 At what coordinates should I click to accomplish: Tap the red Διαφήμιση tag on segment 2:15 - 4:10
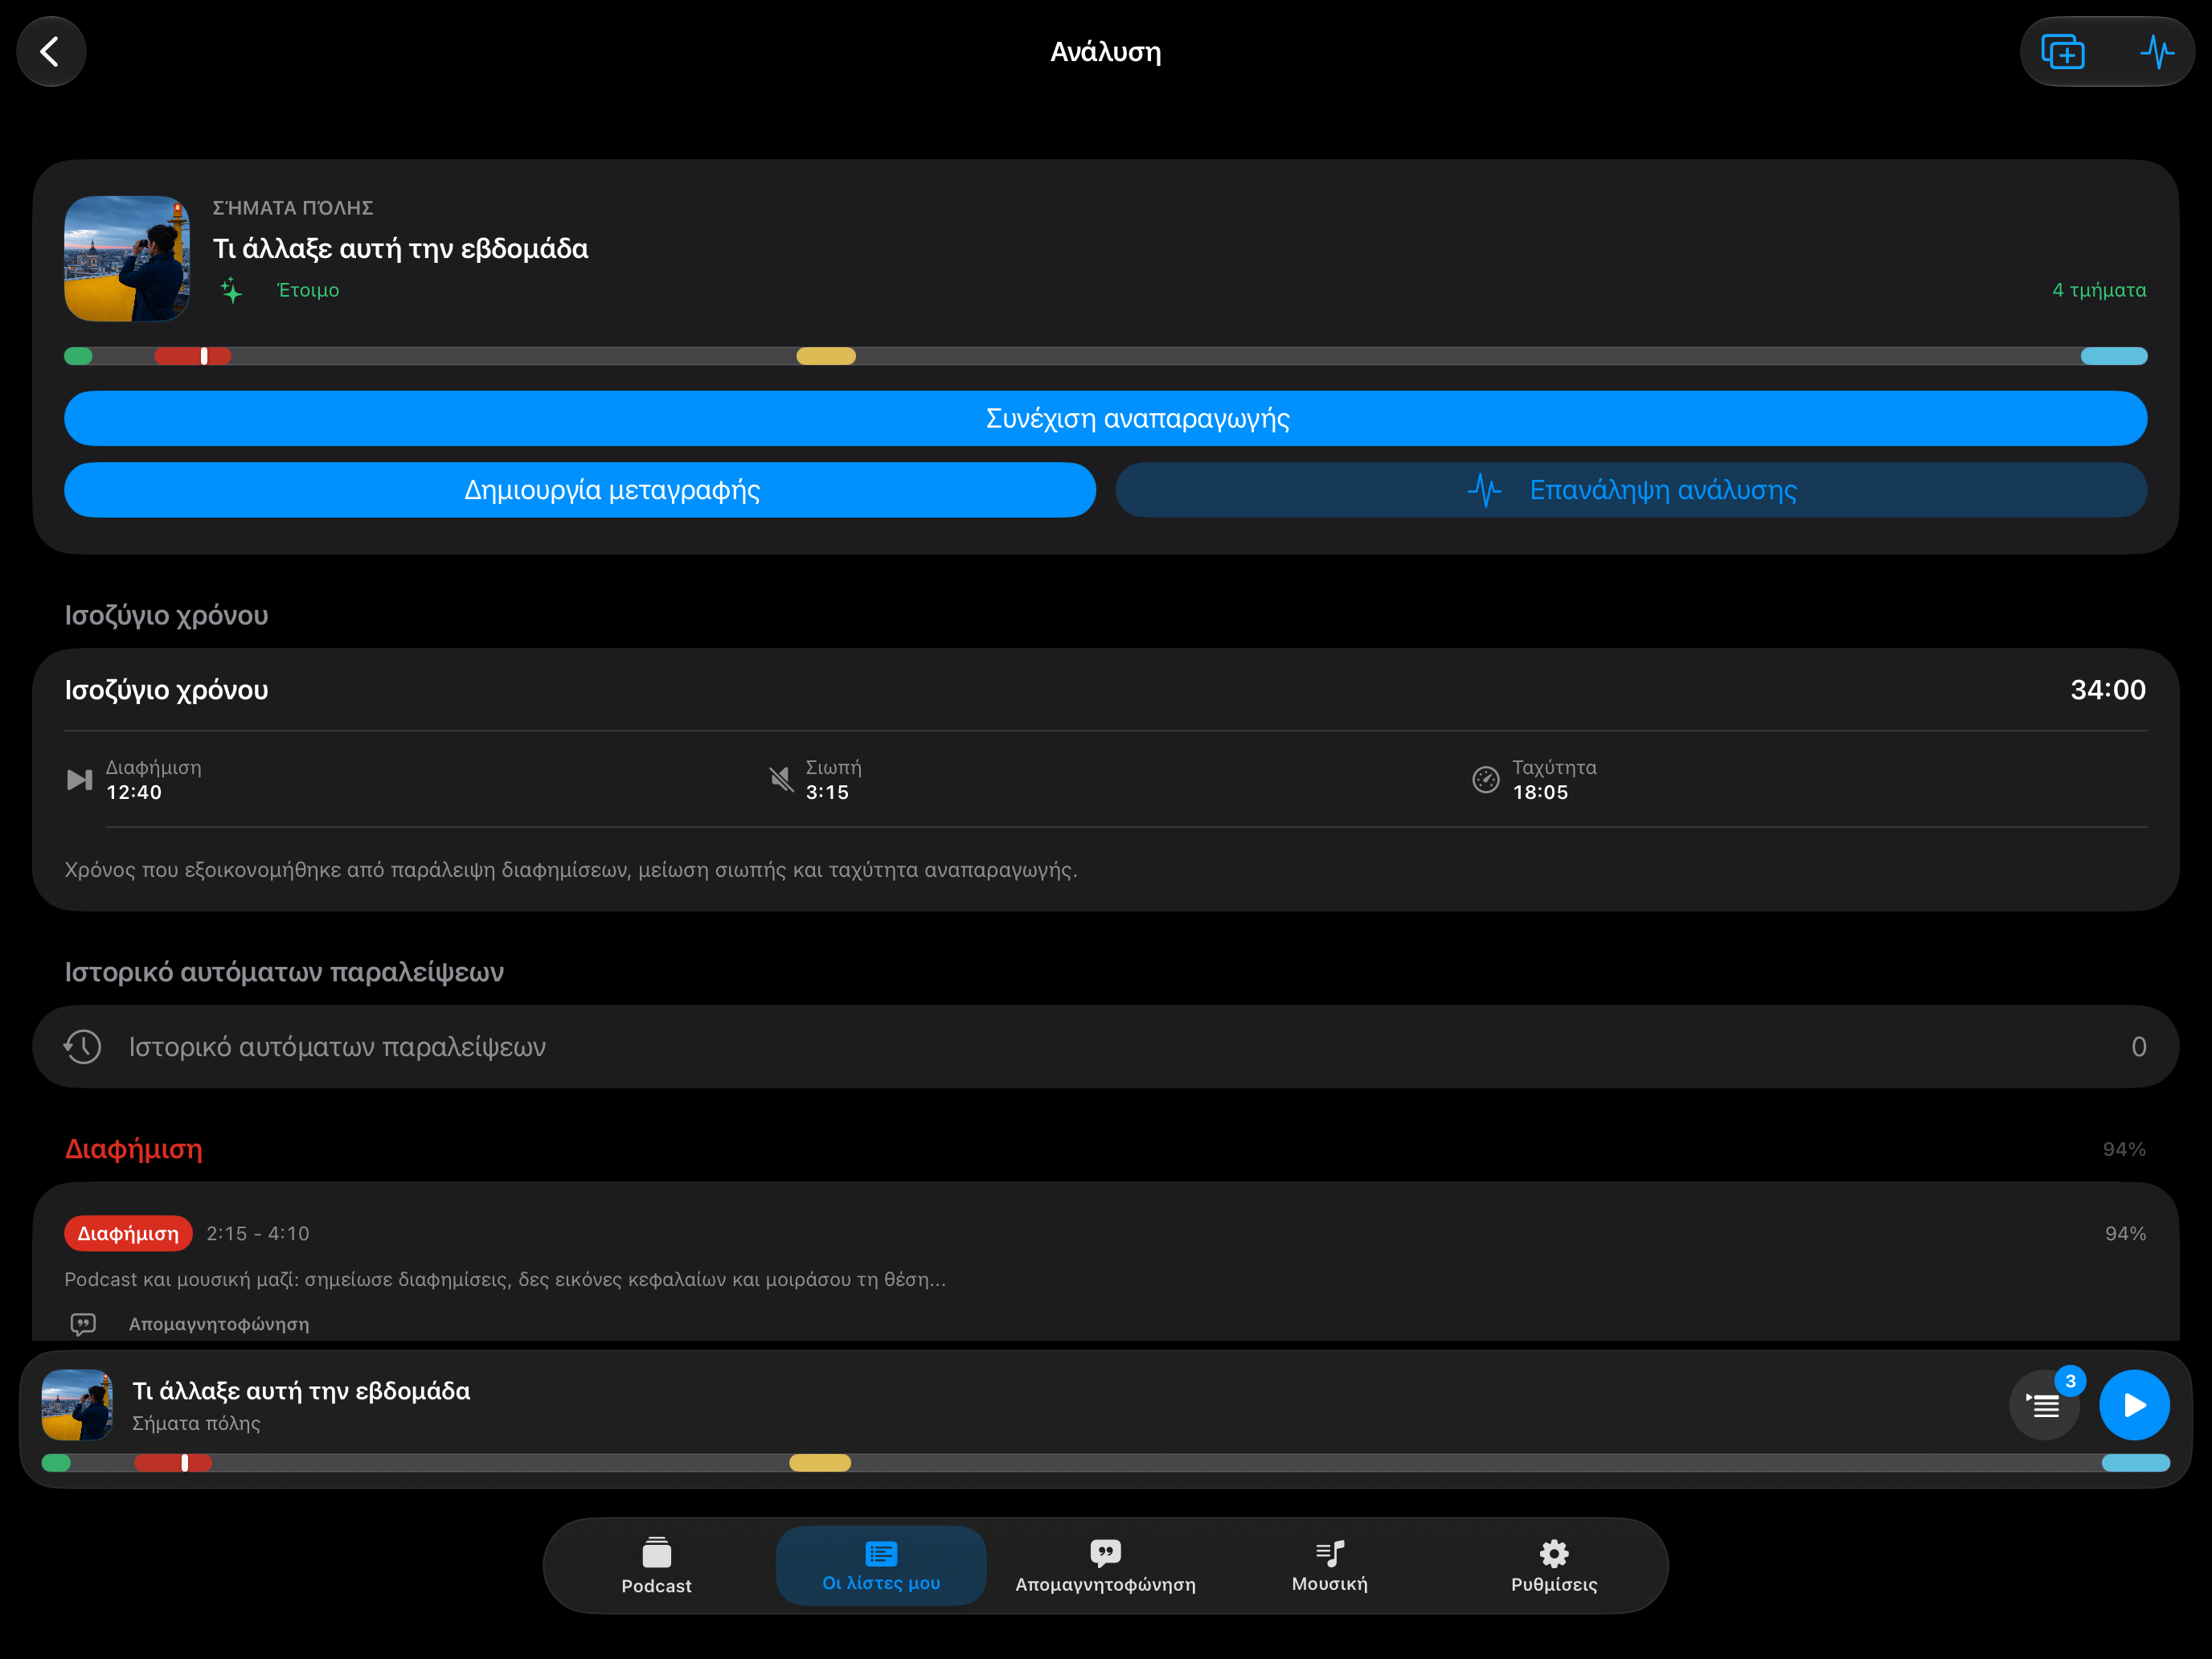(128, 1233)
